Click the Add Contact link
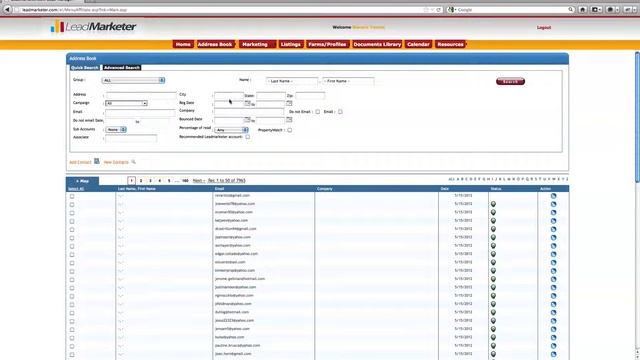 pyautogui.click(x=80, y=162)
